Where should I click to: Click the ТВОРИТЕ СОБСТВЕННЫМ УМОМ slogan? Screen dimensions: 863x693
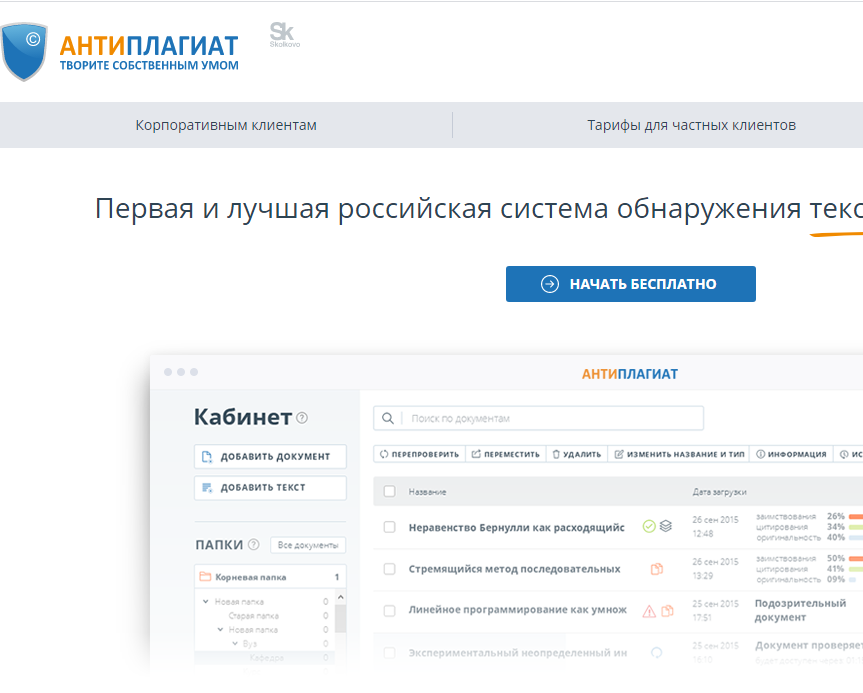[x=149, y=66]
